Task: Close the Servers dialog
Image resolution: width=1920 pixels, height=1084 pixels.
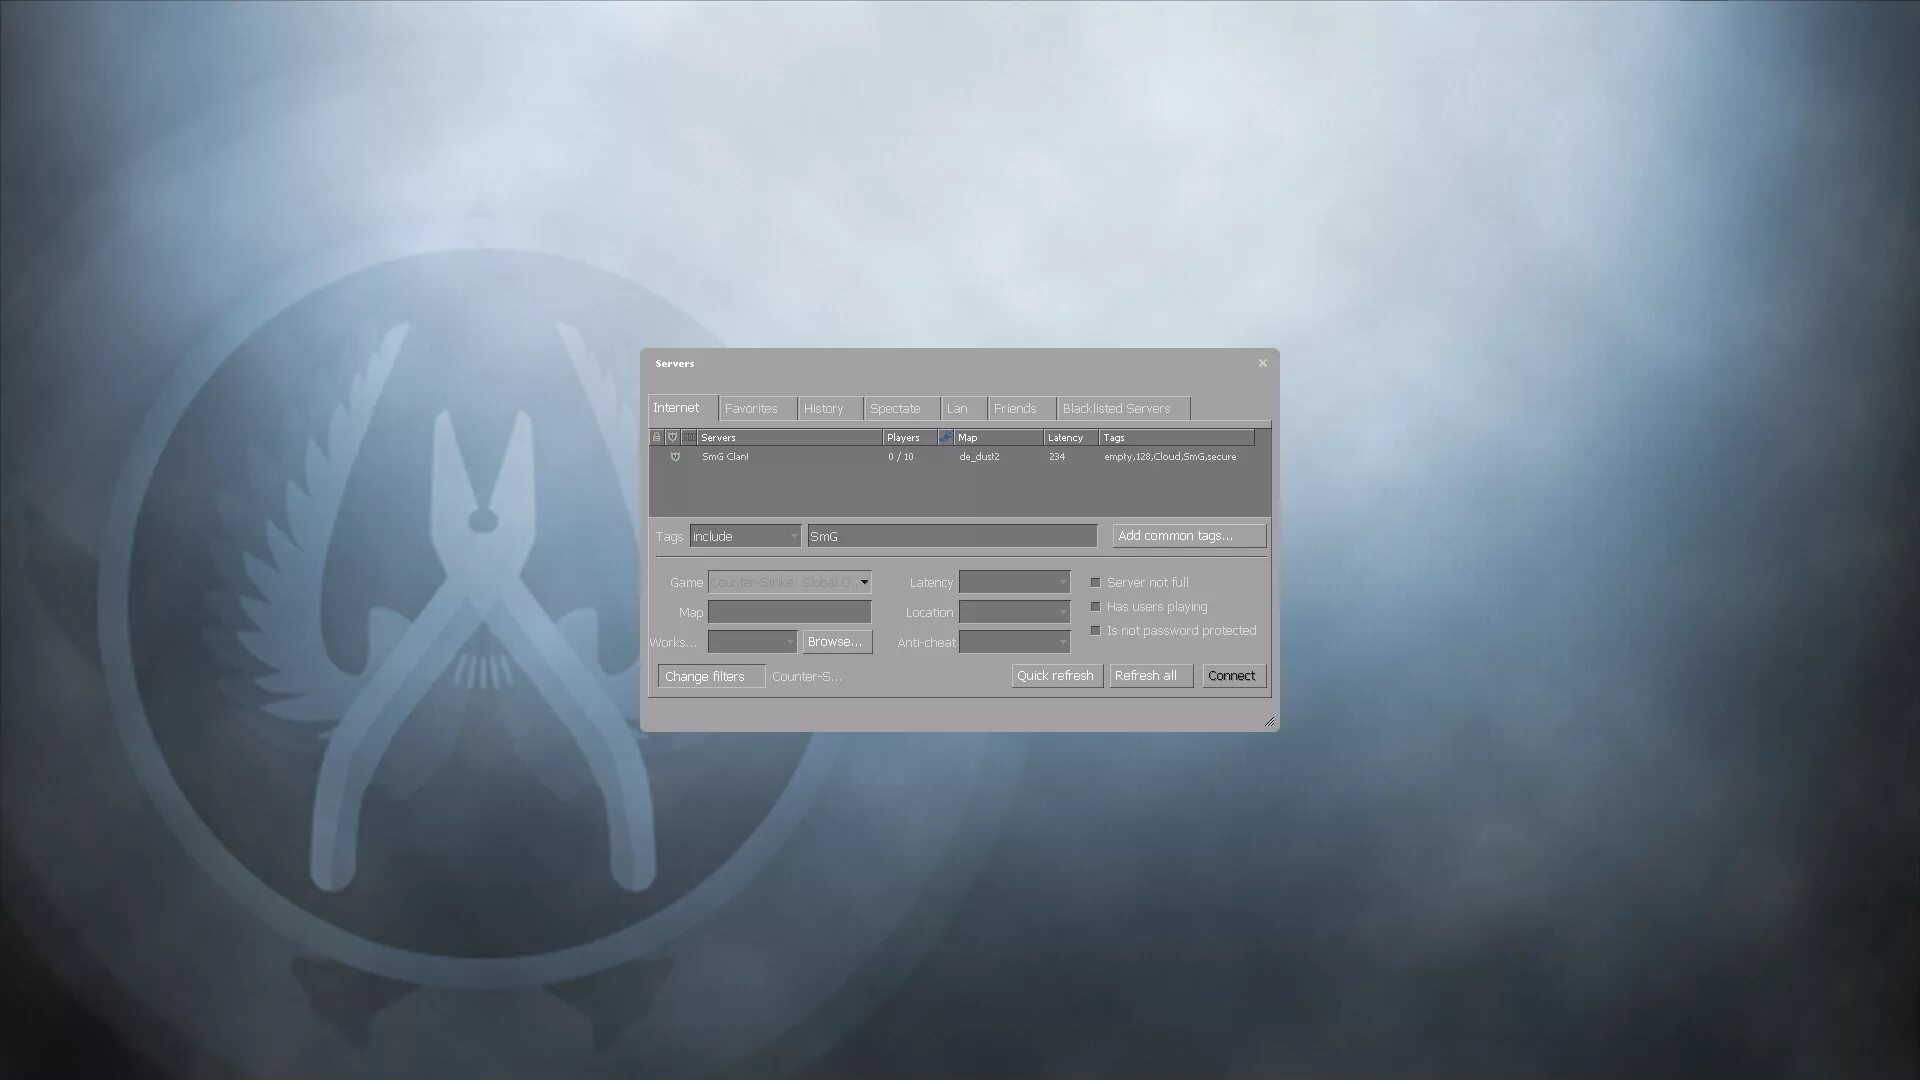Action: click(1262, 364)
